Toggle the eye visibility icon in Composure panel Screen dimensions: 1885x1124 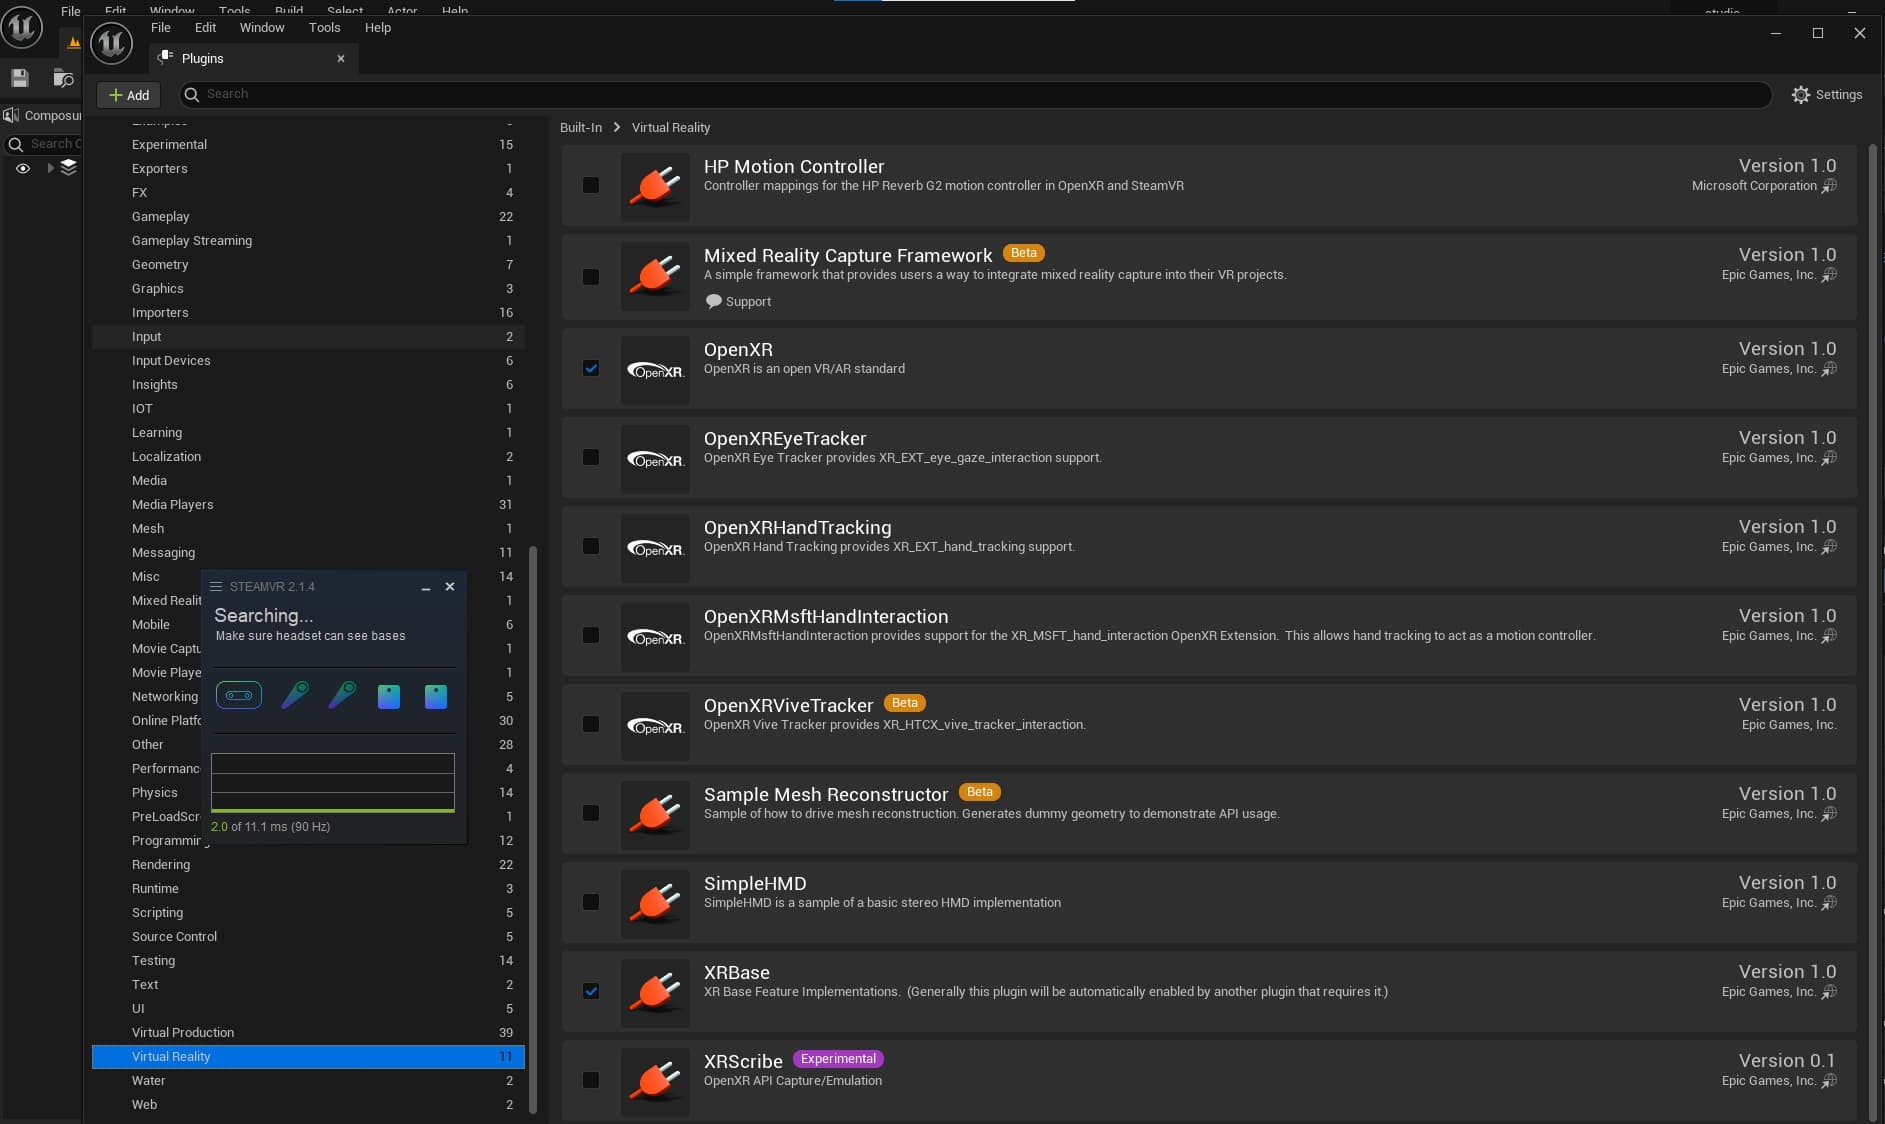[x=23, y=168]
